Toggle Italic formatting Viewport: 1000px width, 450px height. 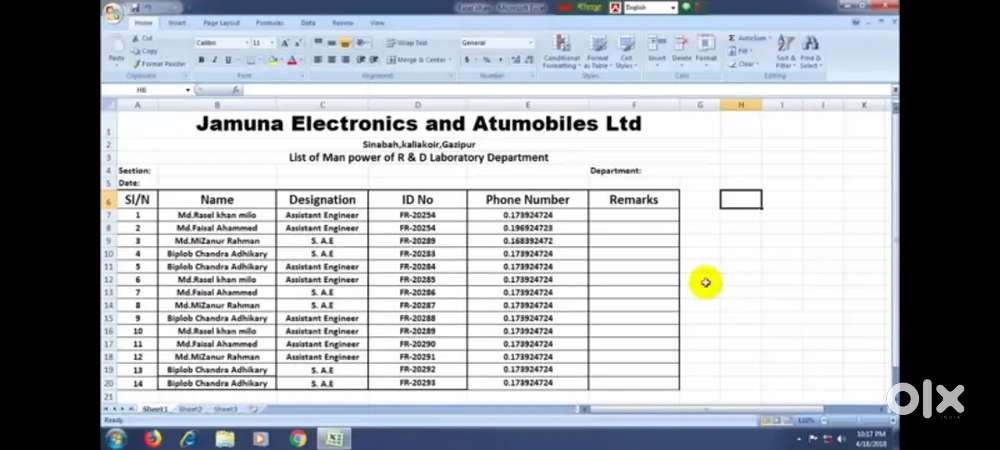(x=214, y=60)
